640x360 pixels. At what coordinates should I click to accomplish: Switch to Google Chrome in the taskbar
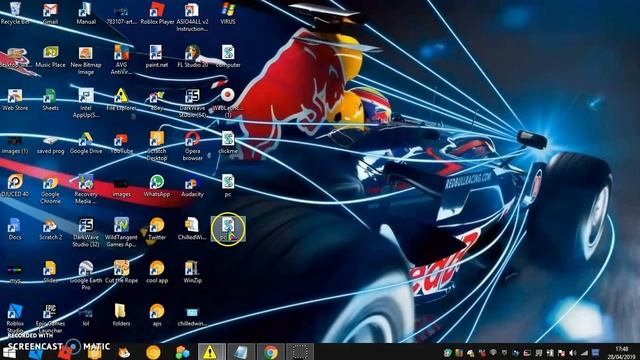click(x=270, y=352)
